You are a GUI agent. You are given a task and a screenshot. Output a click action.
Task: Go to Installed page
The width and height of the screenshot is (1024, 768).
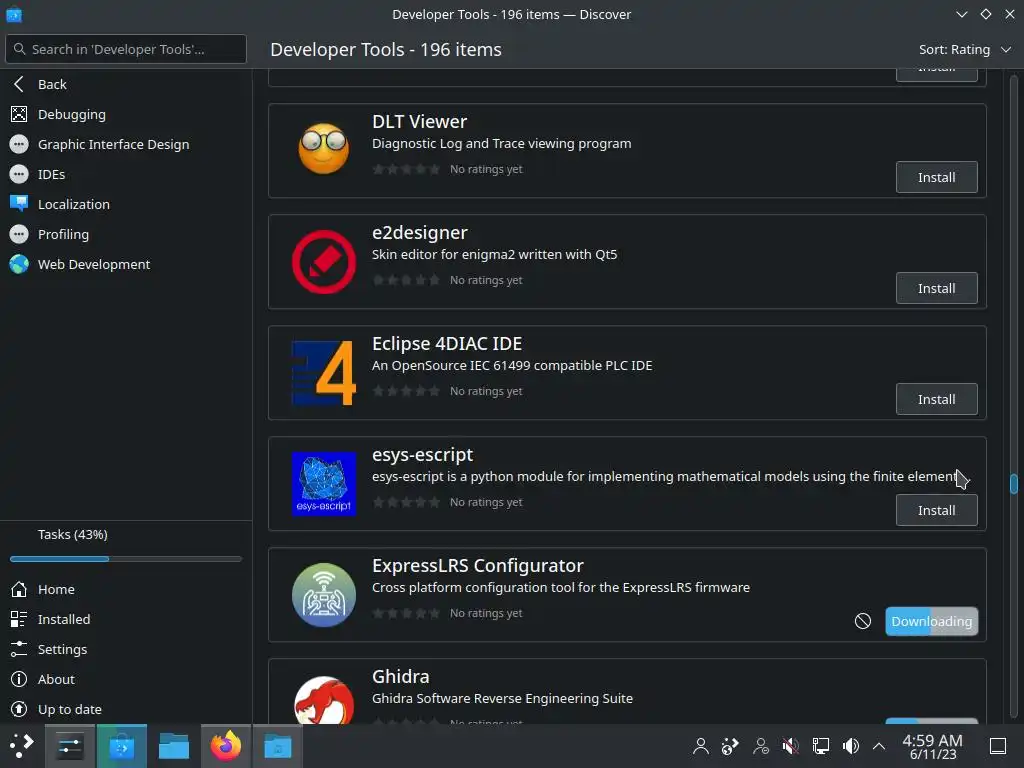[126, 620]
